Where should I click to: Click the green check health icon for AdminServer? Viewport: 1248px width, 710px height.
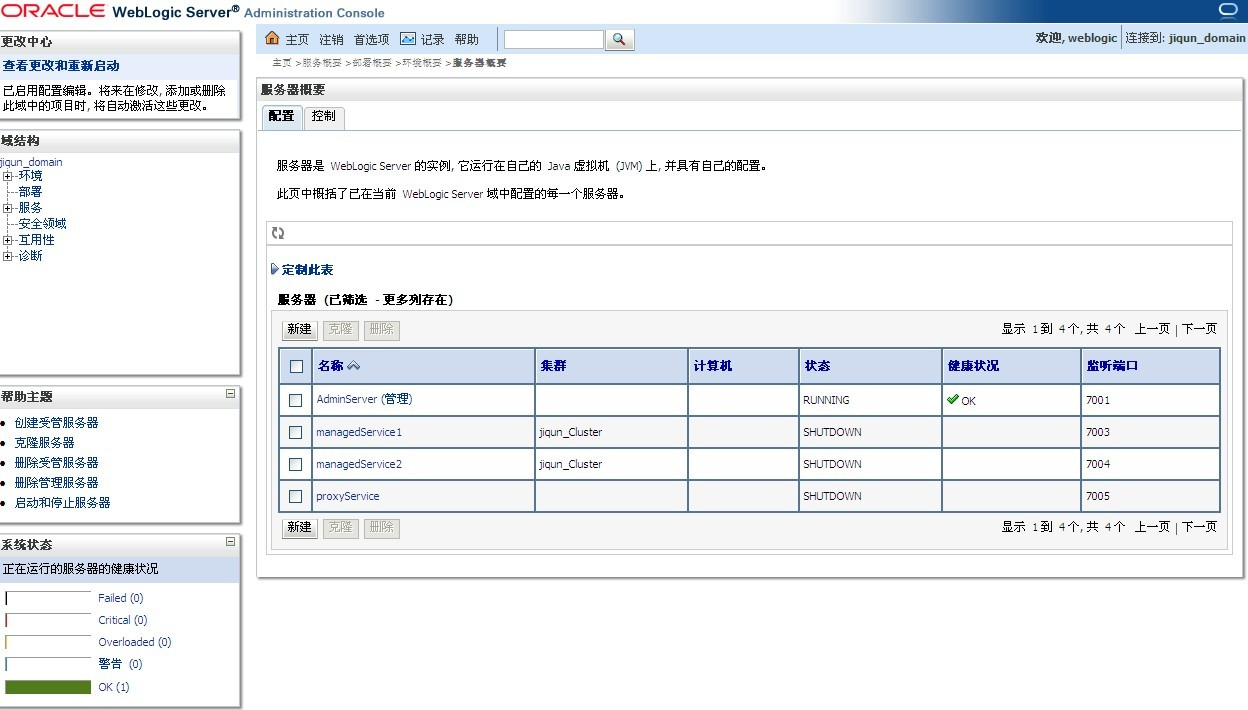[952, 399]
